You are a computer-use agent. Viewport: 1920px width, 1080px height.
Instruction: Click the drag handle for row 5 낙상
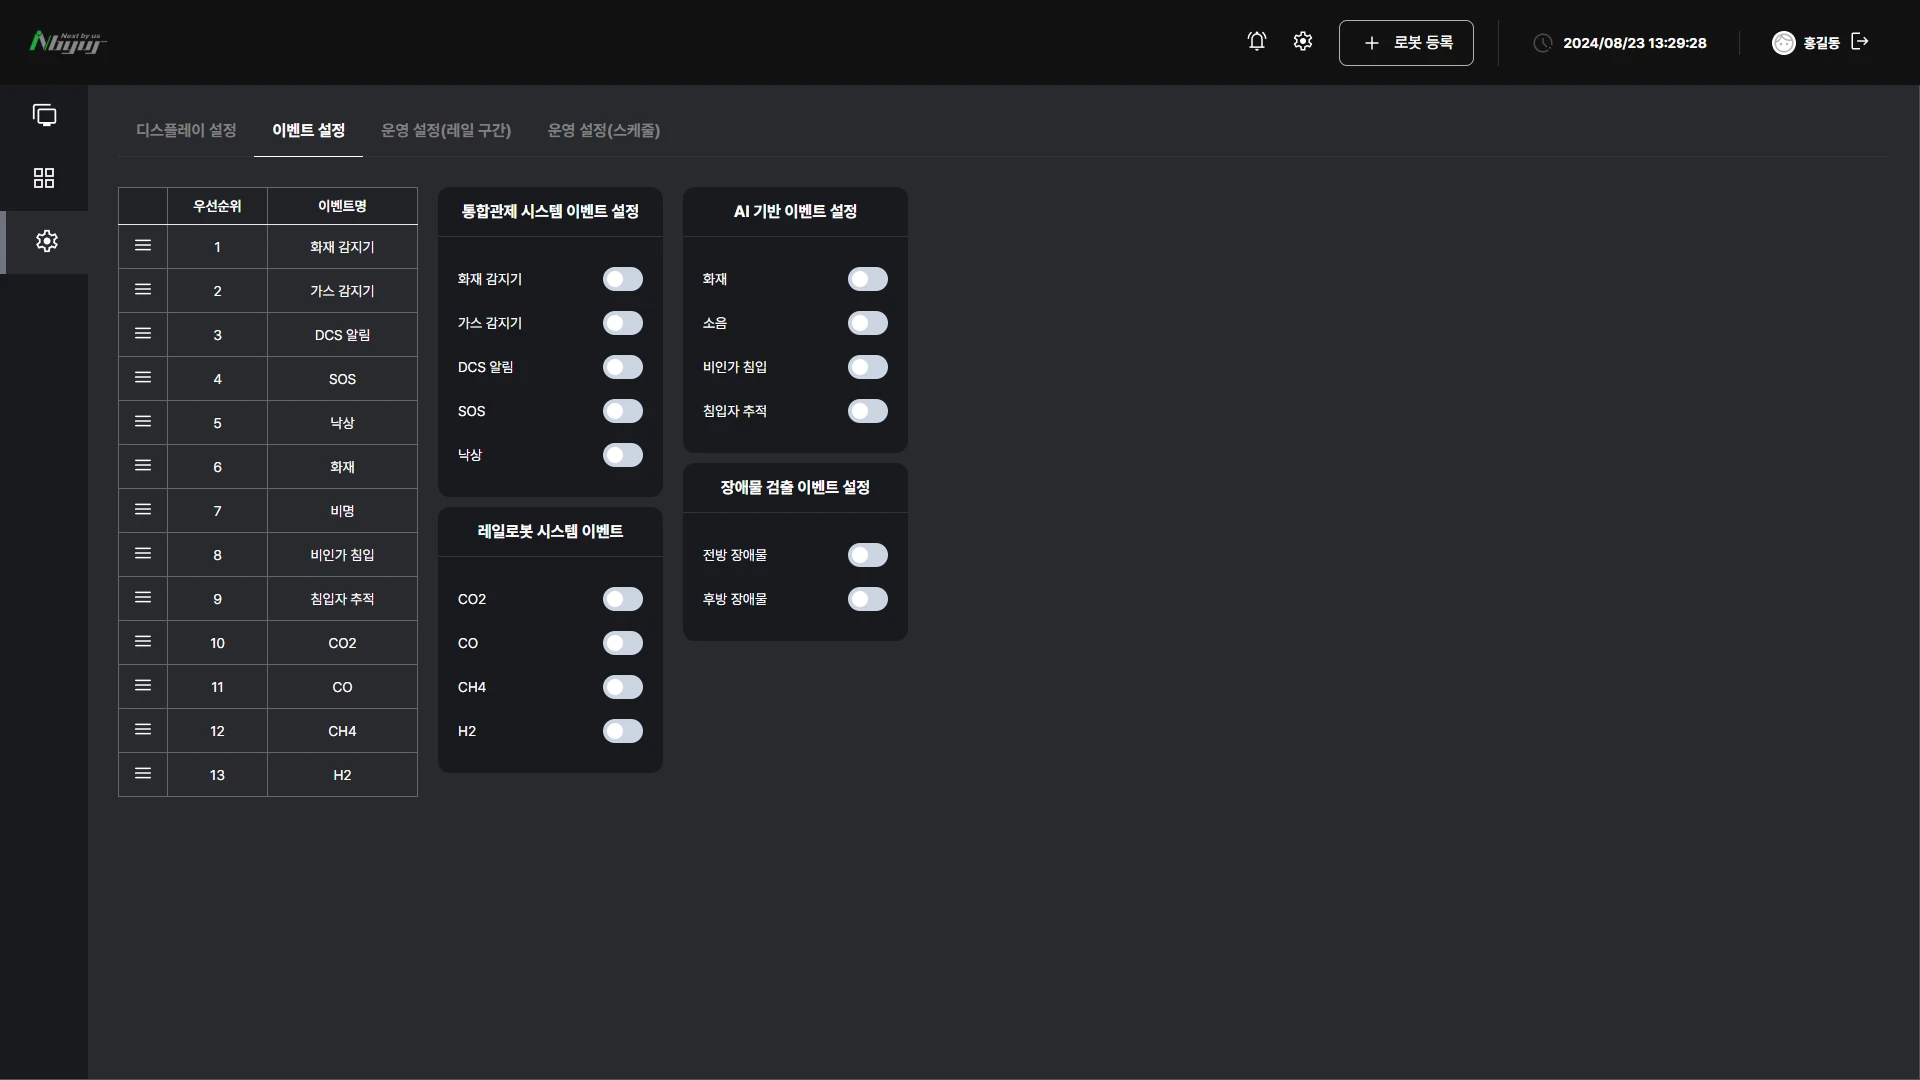[x=143, y=422]
